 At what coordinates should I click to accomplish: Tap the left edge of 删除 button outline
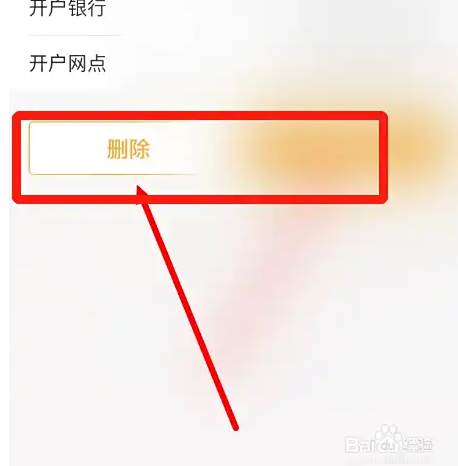click(x=30, y=148)
